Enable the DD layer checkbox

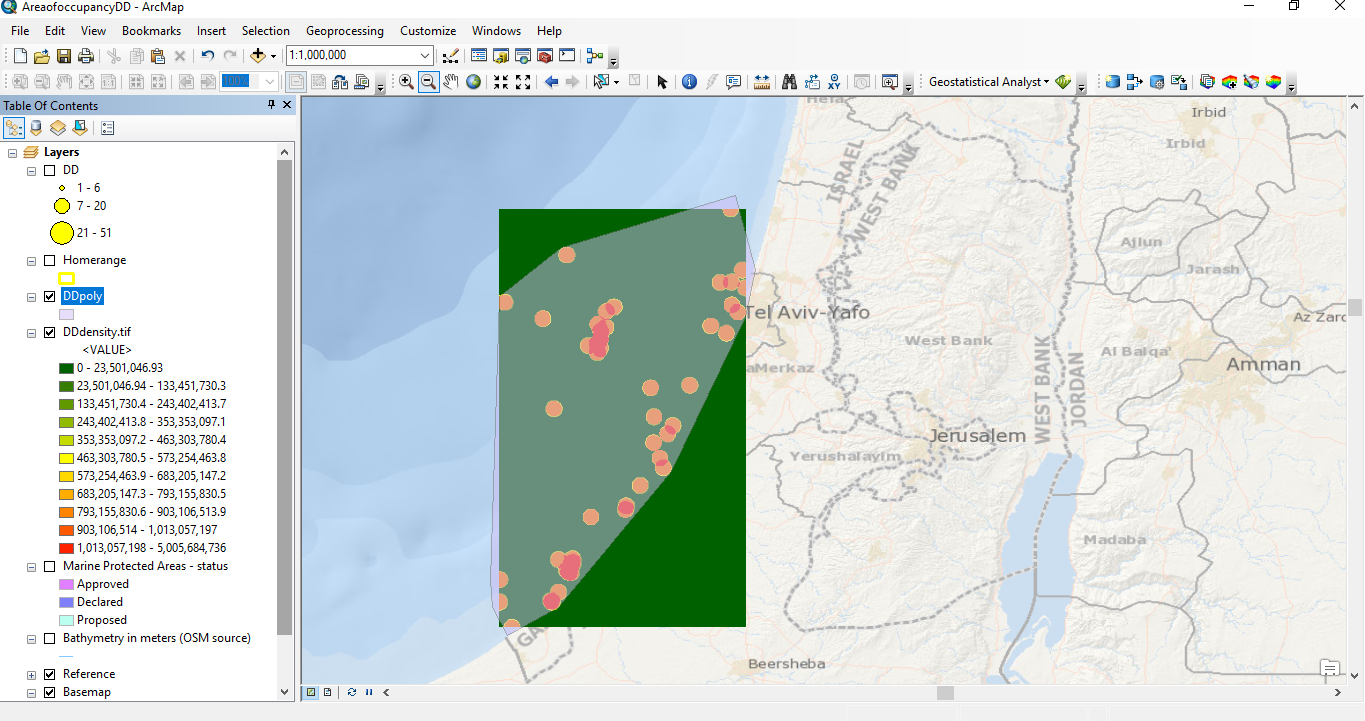click(x=50, y=170)
